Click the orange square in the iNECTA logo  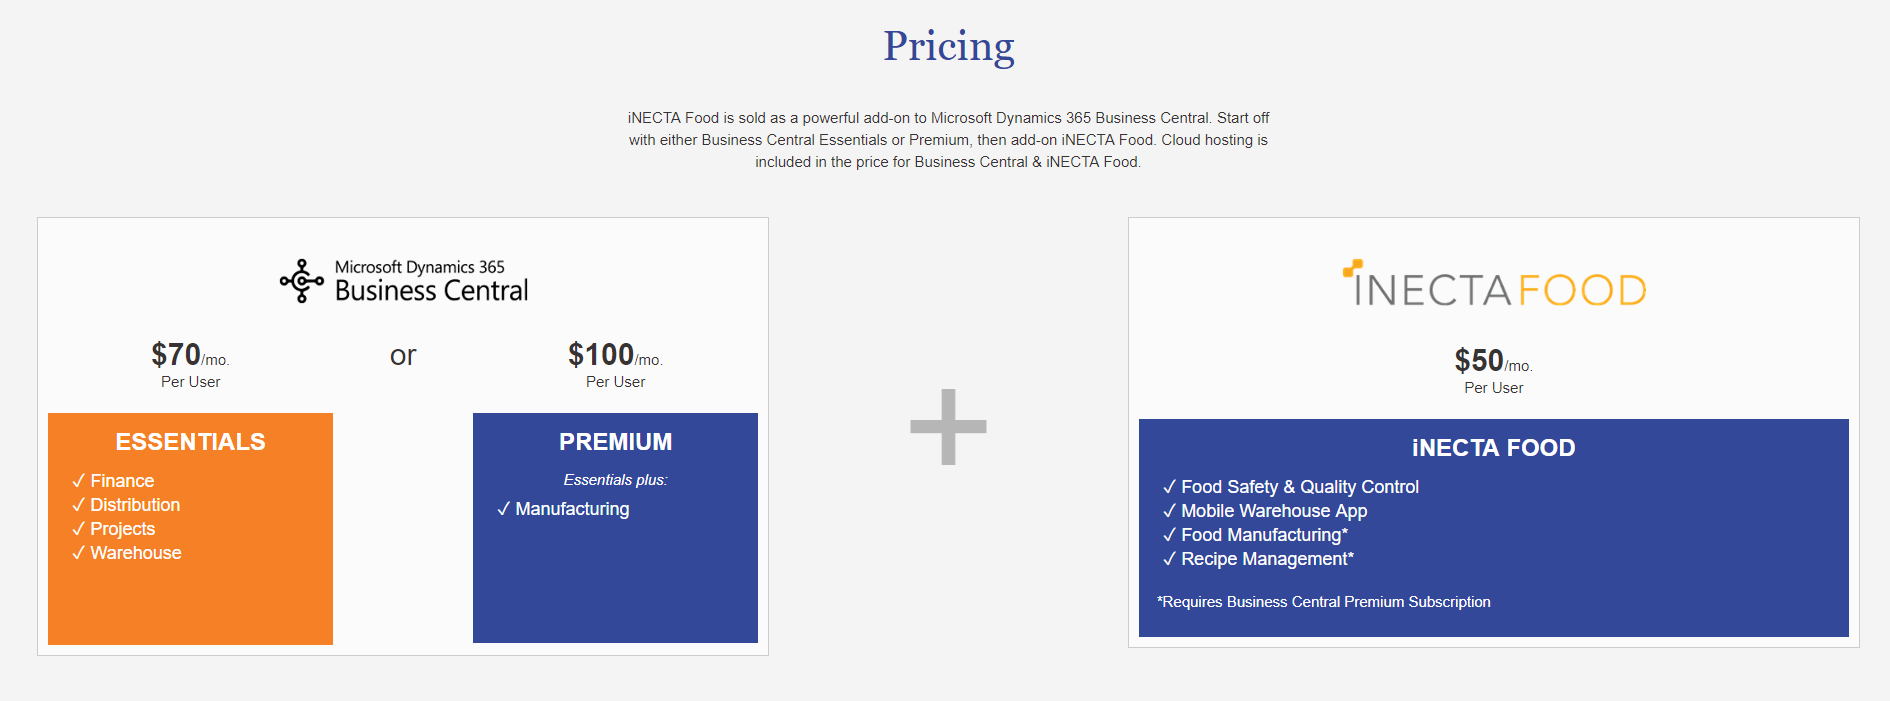1353,267
